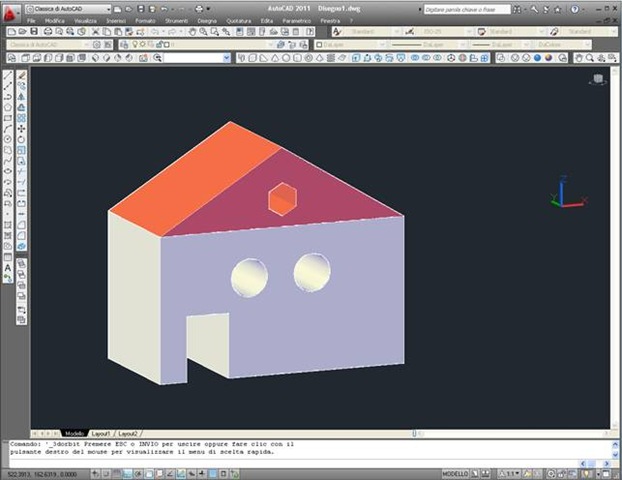Select the Arc drawing tool
The image size is (622, 480).
coord(8,129)
